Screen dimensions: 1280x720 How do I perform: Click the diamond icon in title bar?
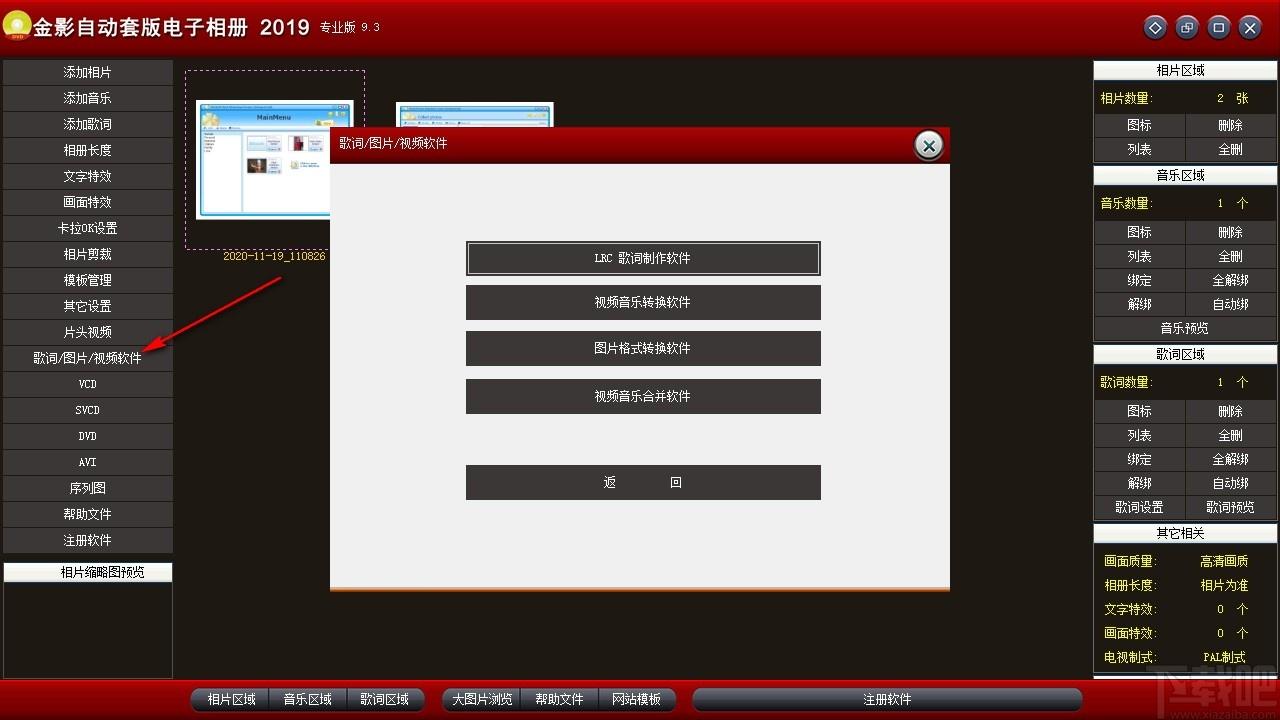[1155, 28]
